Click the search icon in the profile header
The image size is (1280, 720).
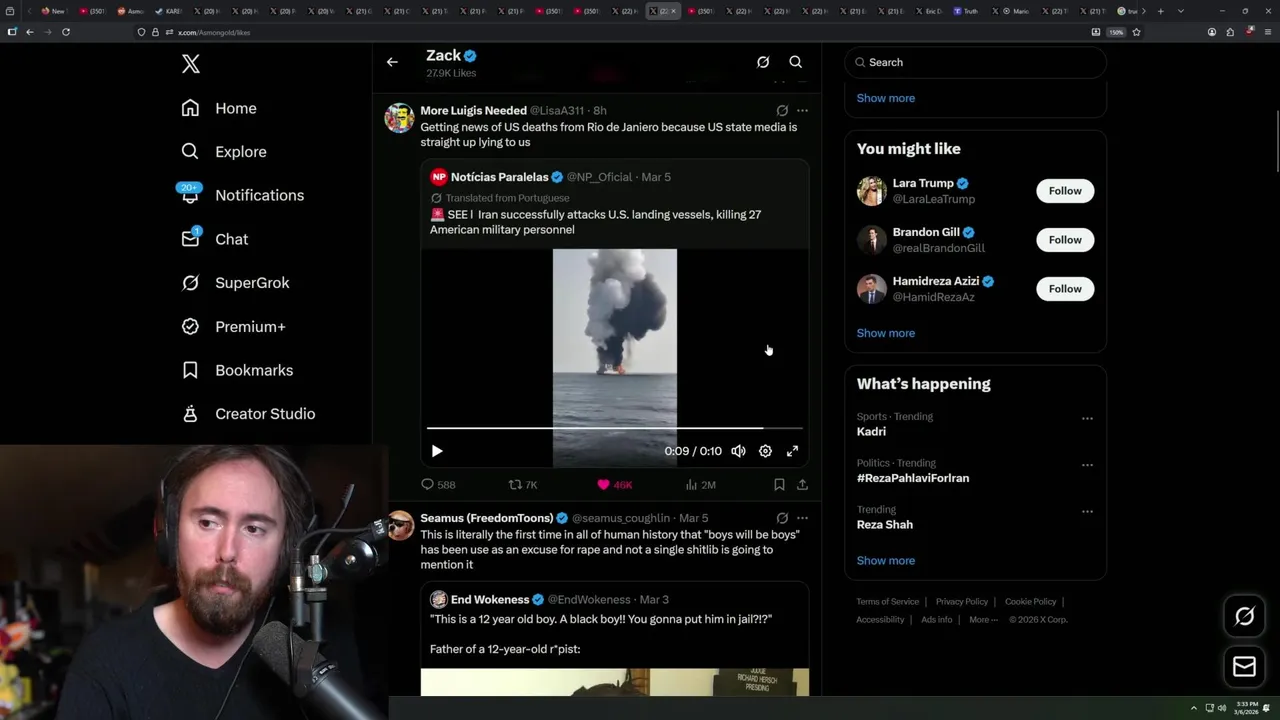coord(796,62)
